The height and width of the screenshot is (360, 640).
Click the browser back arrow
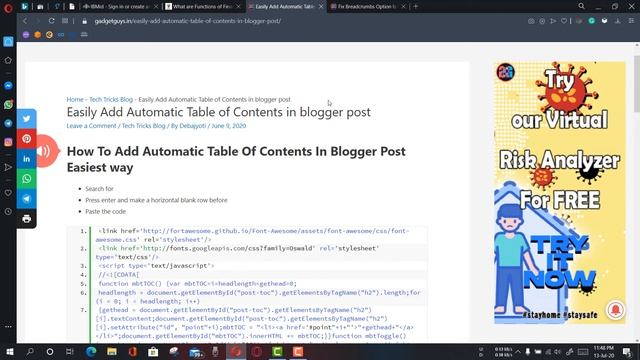click(x=25, y=21)
